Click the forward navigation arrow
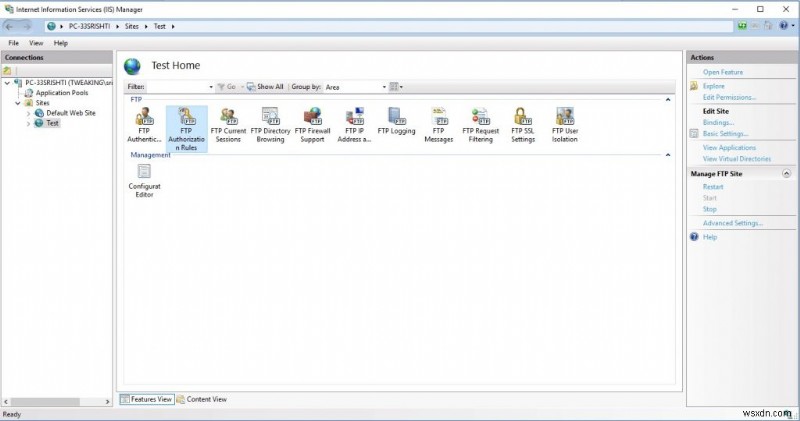 point(27,26)
